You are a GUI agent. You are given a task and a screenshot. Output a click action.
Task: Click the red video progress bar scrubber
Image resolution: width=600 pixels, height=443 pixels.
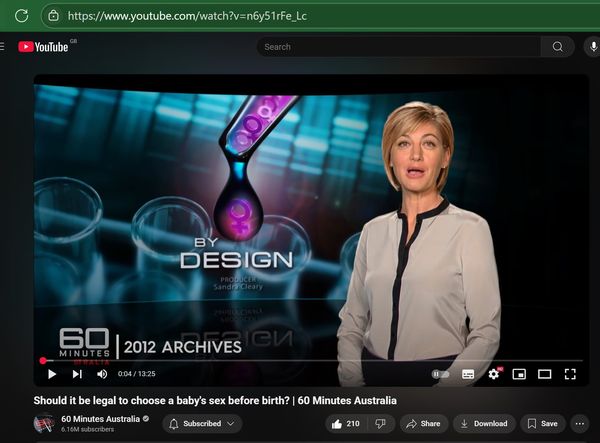43,360
